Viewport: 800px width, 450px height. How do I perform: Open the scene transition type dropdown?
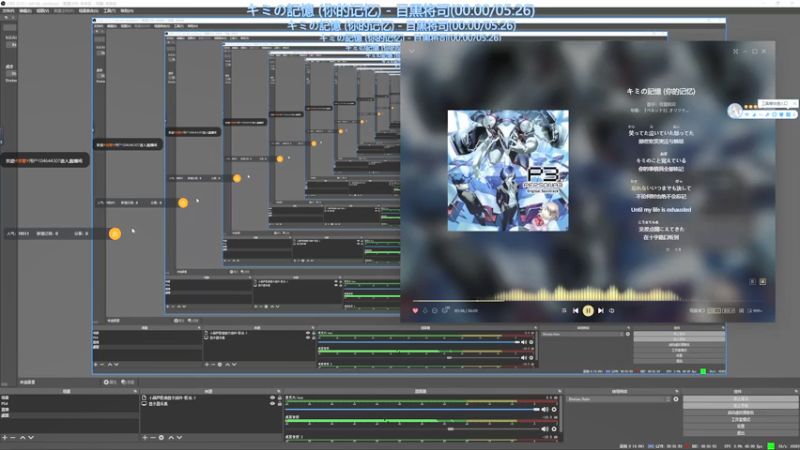pos(618,399)
